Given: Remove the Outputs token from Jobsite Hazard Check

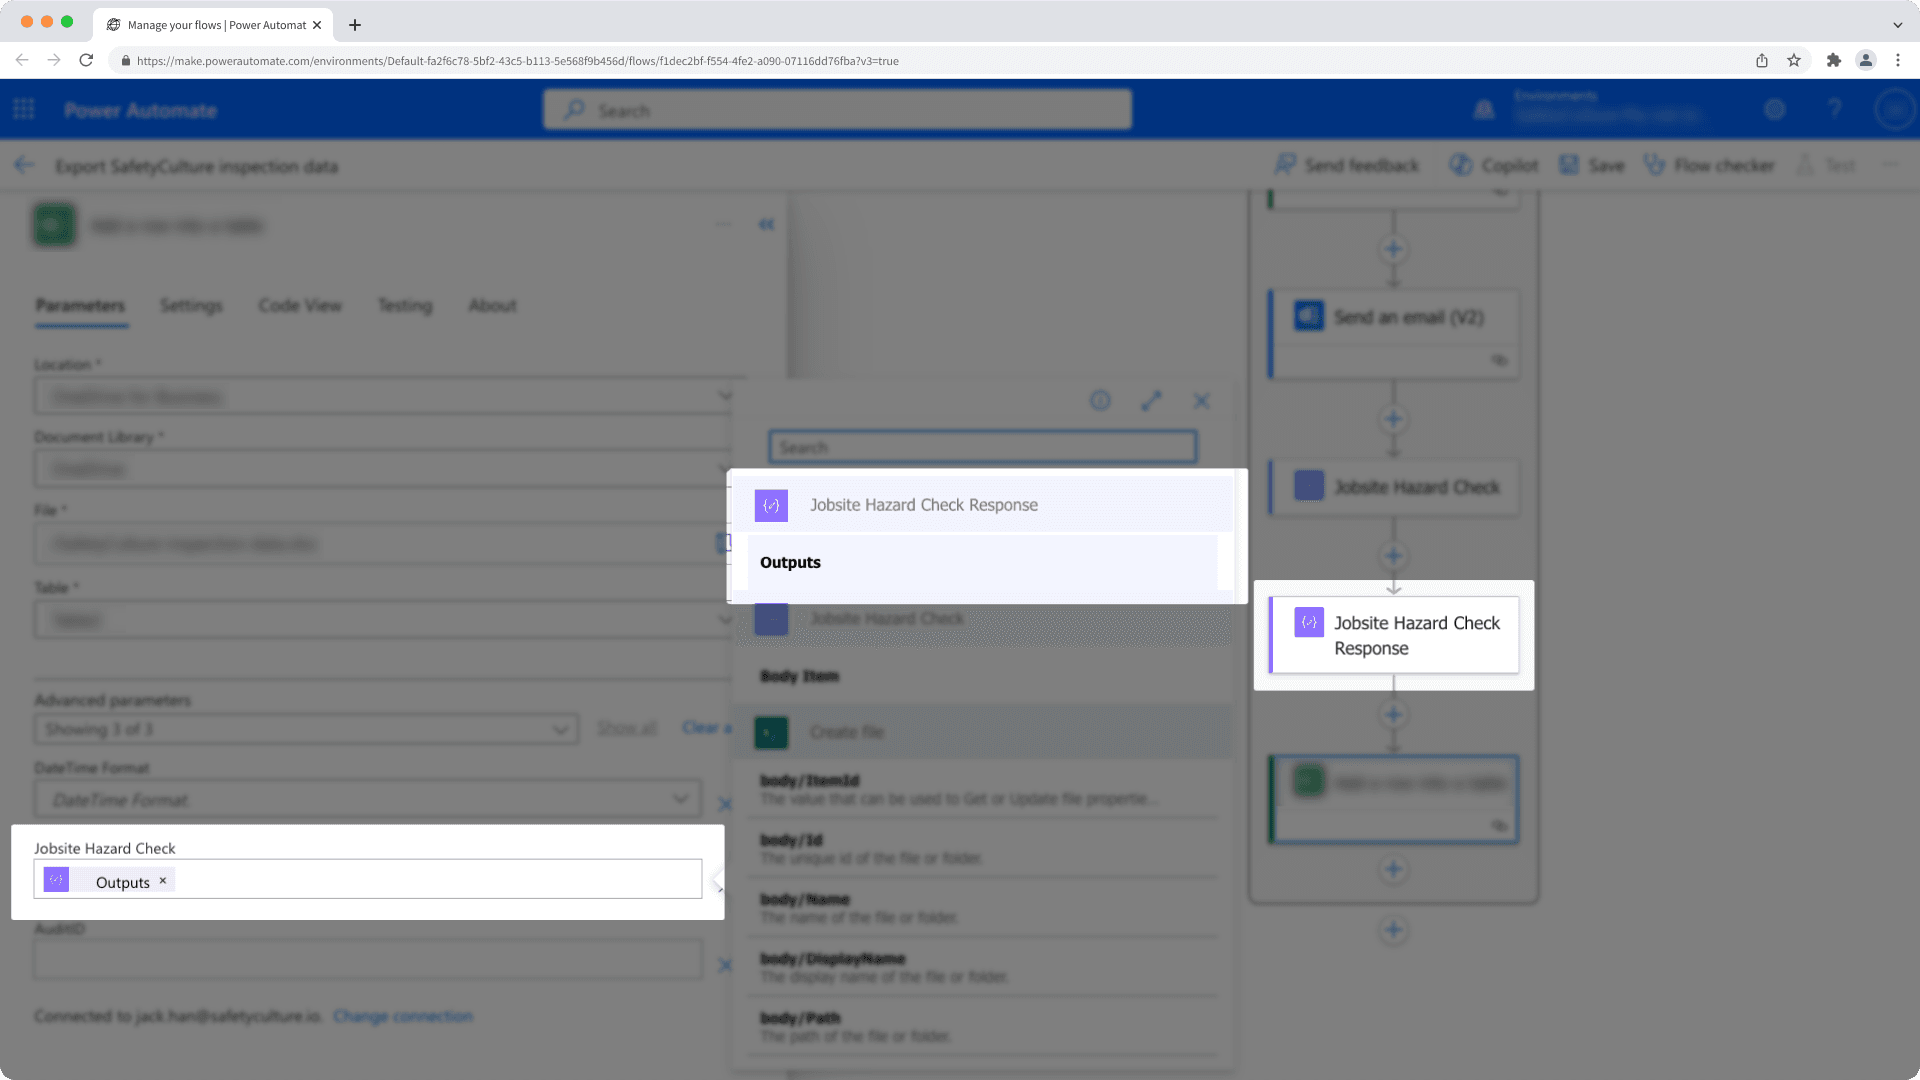Looking at the screenshot, I should [162, 881].
